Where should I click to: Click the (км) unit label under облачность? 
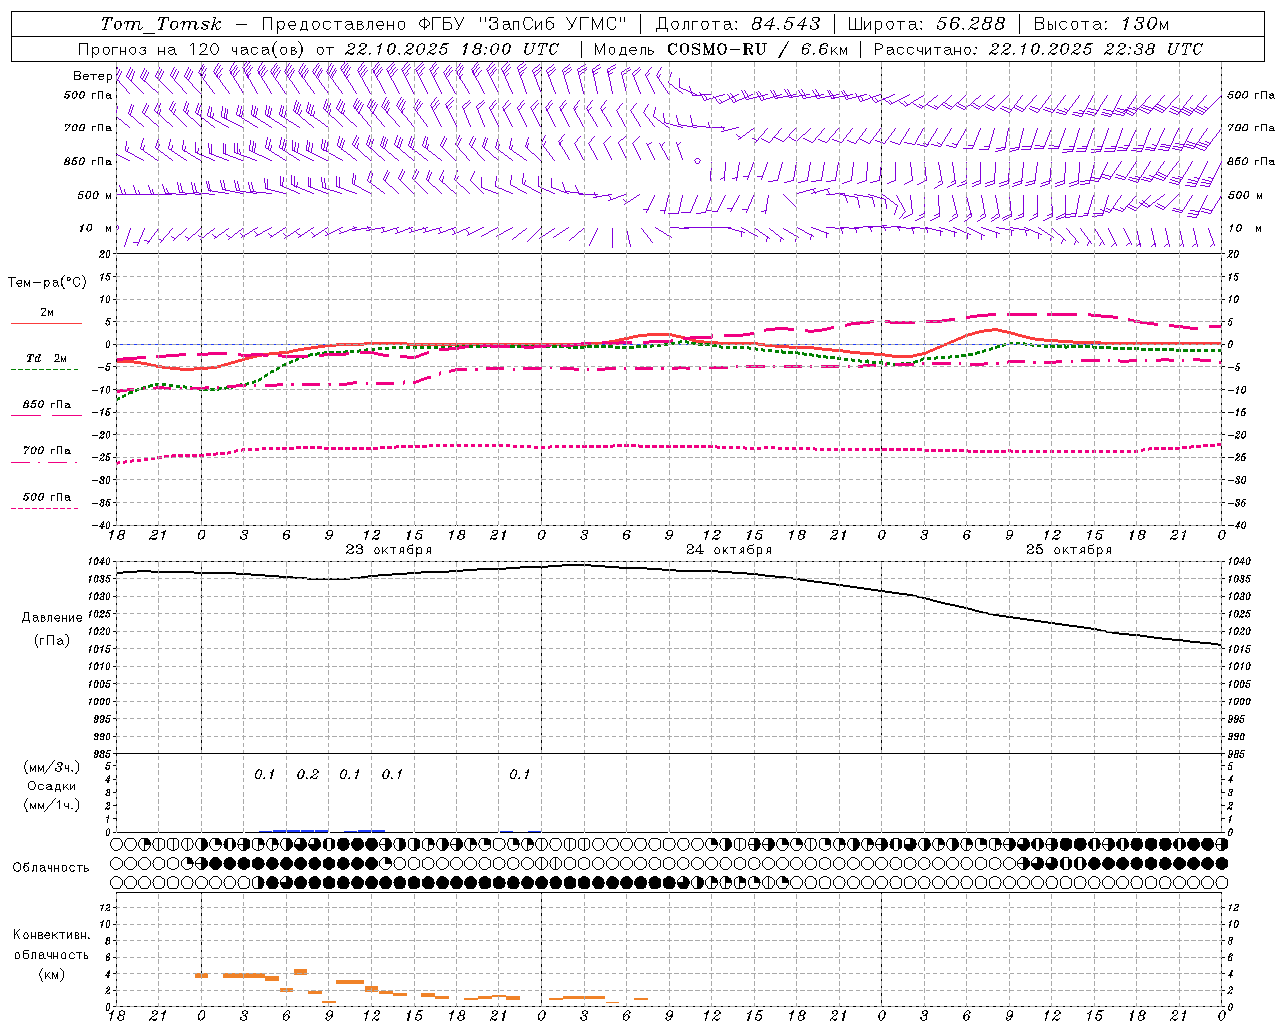pyautogui.click(x=52, y=974)
